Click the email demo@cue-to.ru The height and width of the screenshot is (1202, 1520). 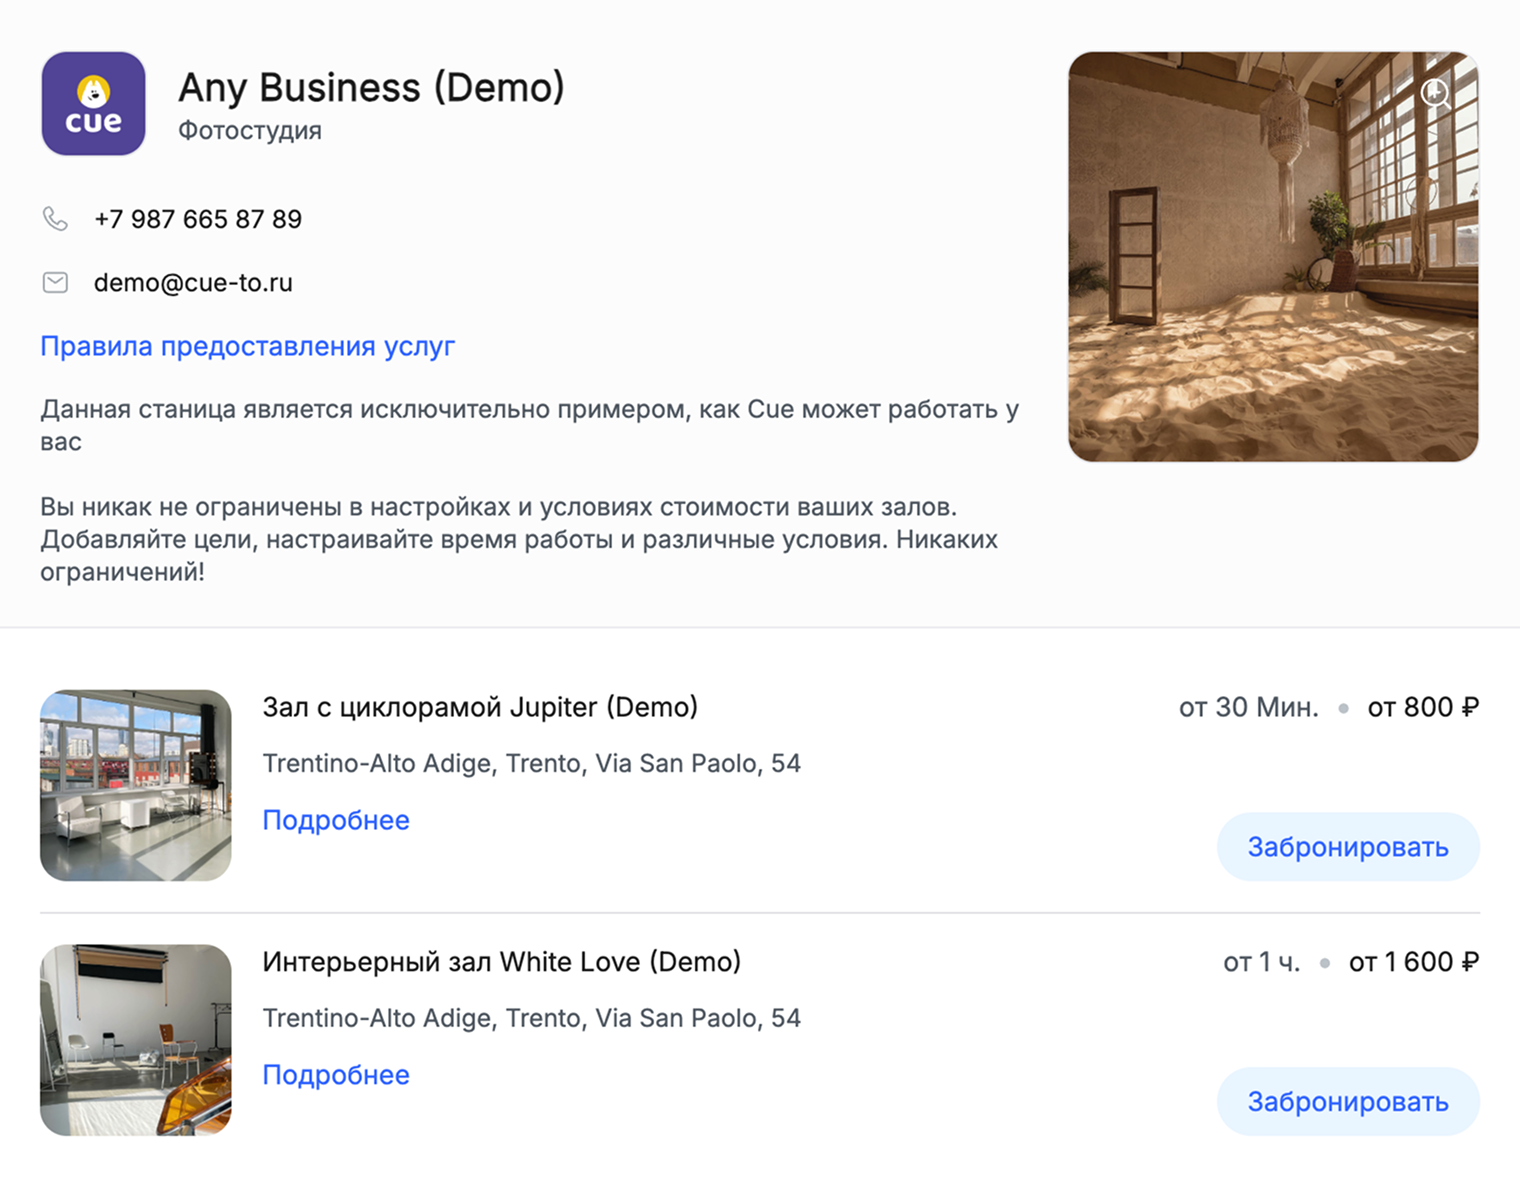pyautogui.click(x=193, y=283)
